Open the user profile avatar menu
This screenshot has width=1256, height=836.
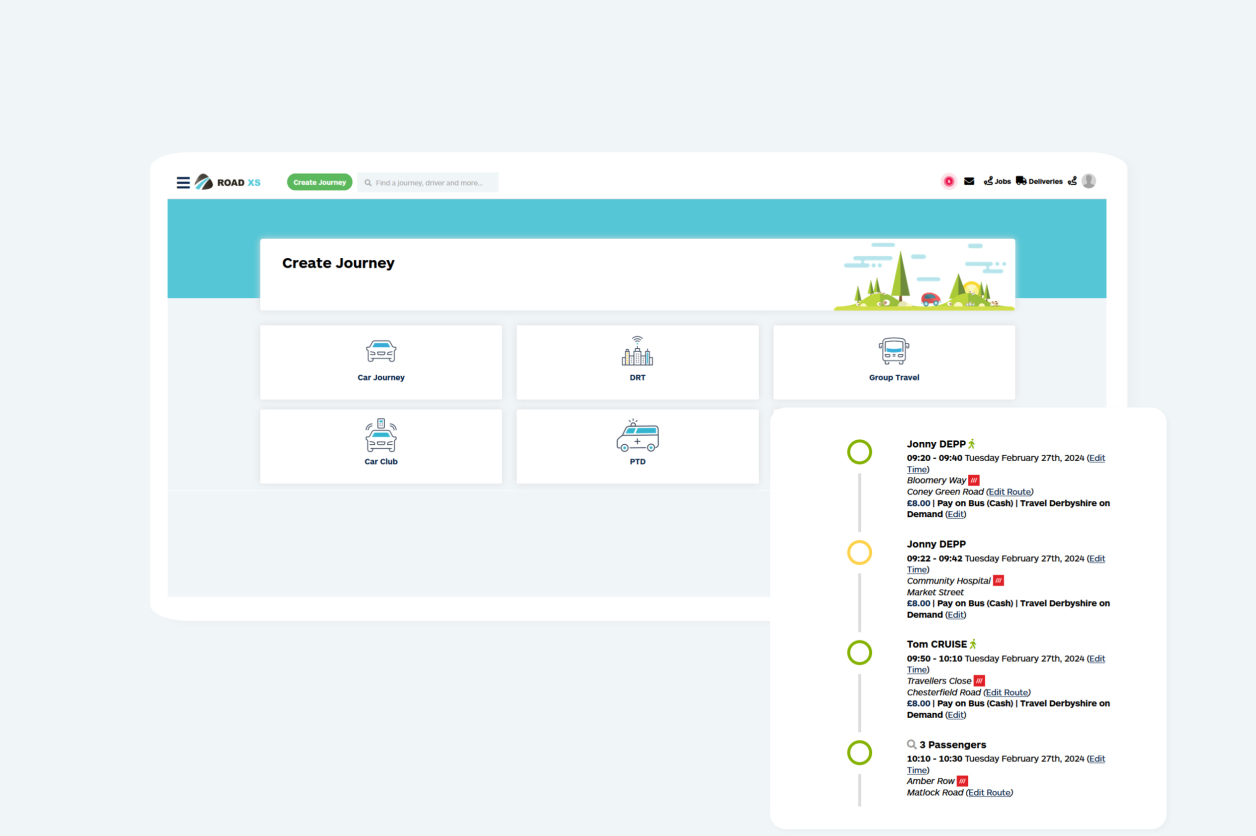tap(1088, 180)
